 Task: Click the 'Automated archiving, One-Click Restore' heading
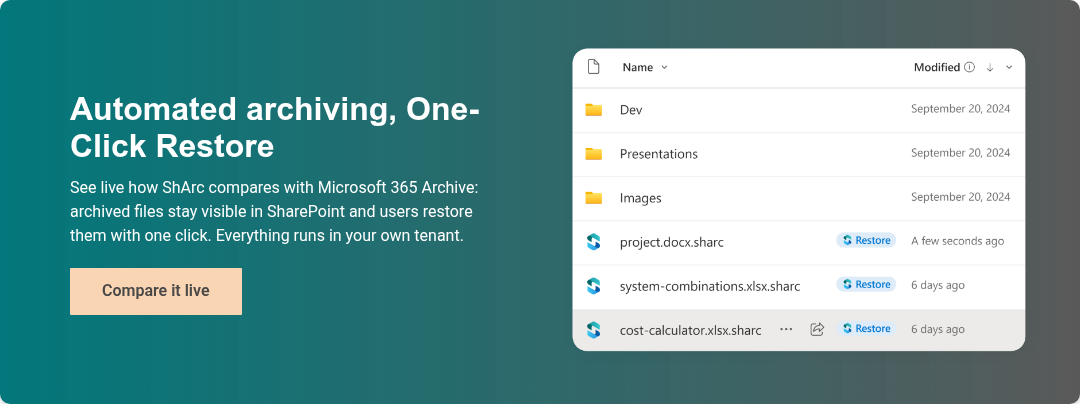[274, 127]
